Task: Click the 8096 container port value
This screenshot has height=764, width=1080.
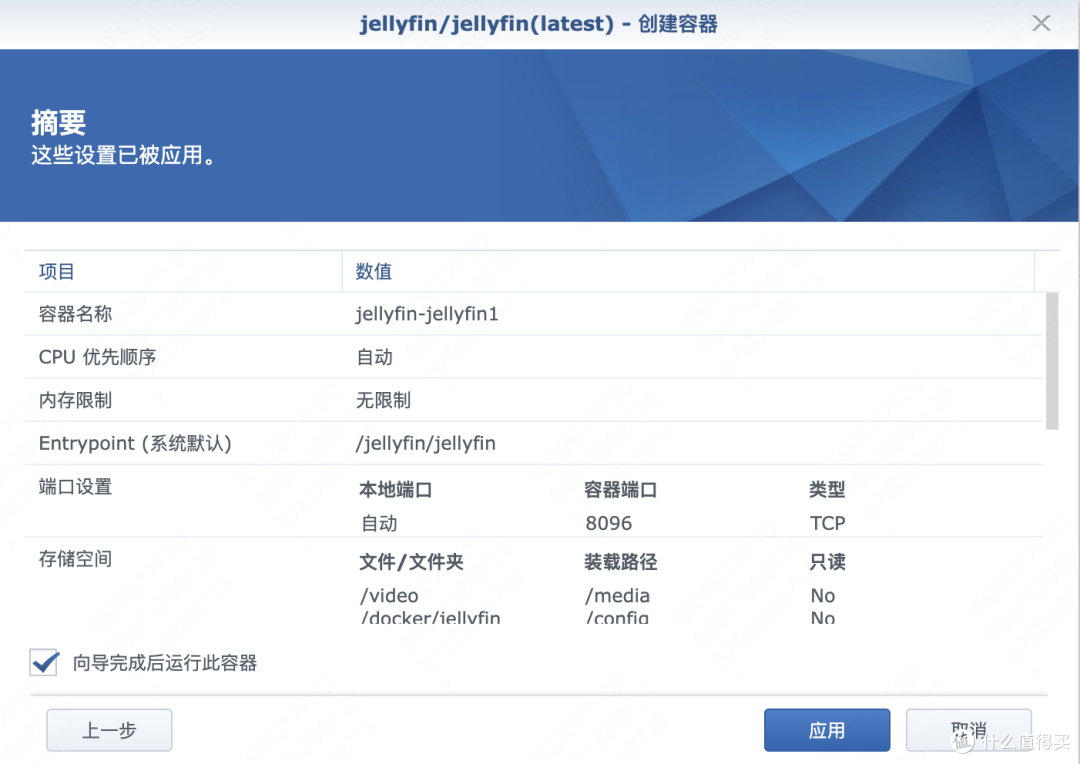Action: click(609, 524)
